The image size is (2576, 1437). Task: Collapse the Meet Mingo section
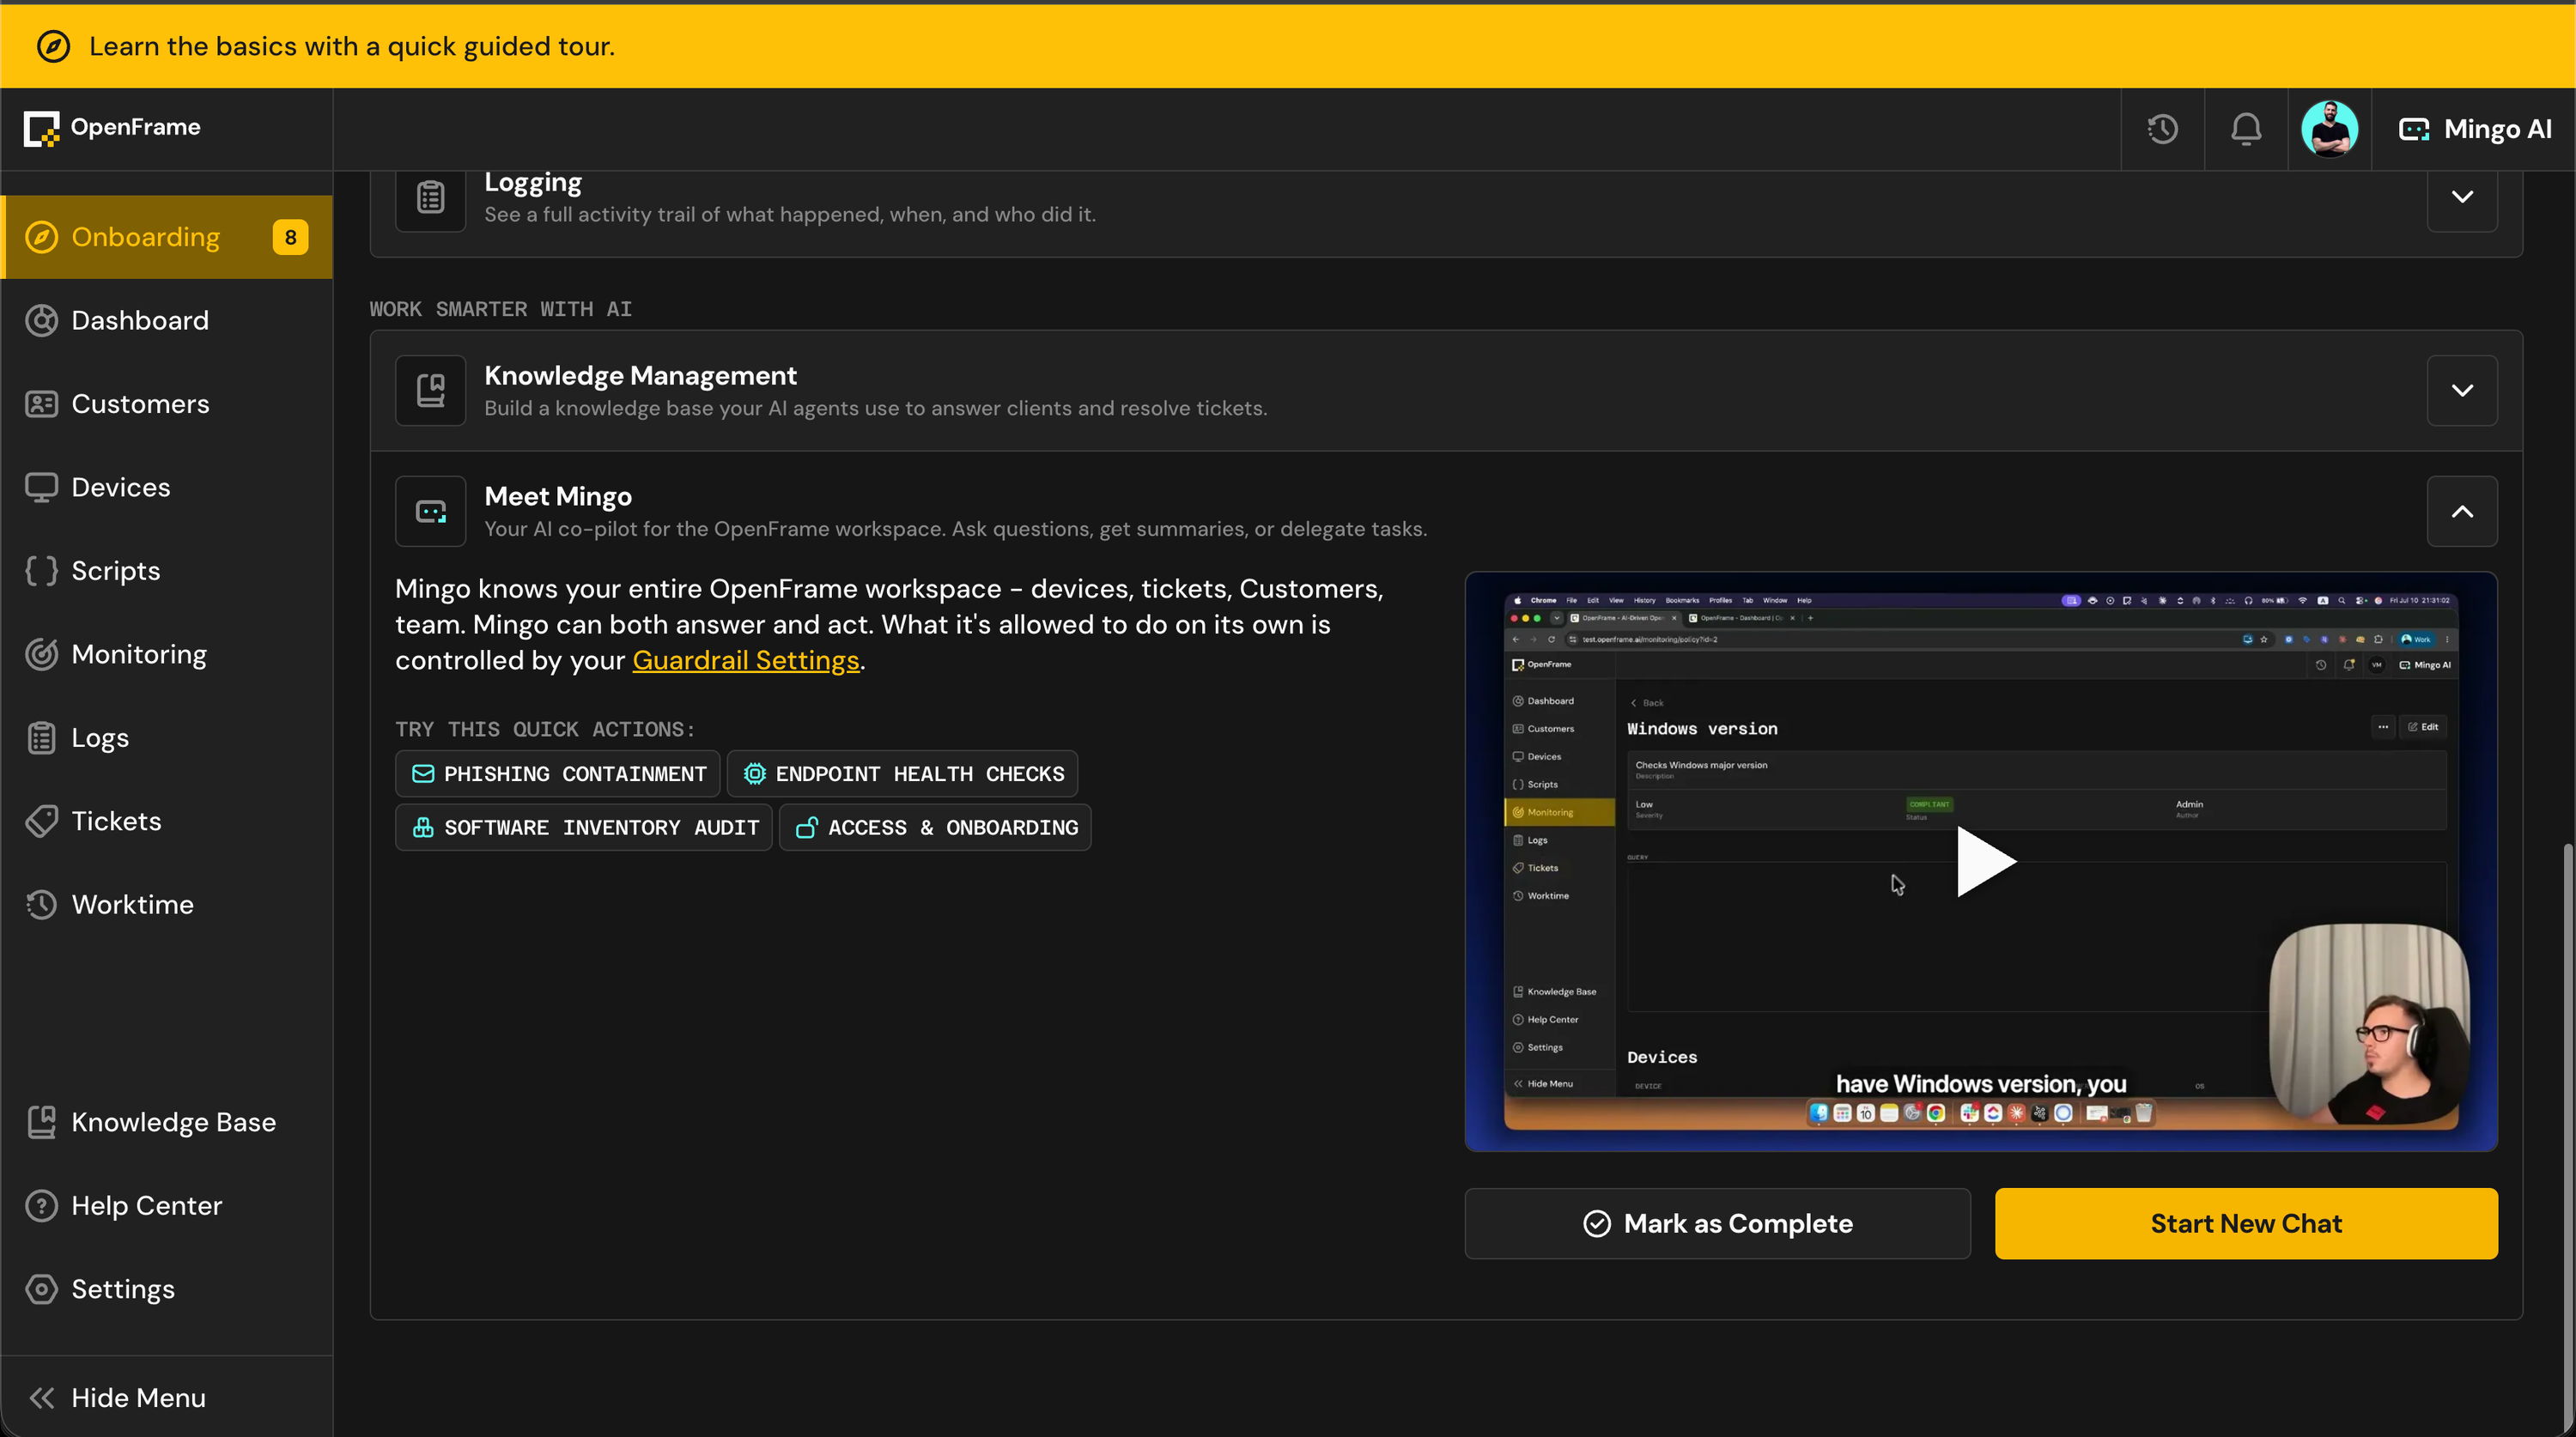pyautogui.click(x=2462, y=511)
